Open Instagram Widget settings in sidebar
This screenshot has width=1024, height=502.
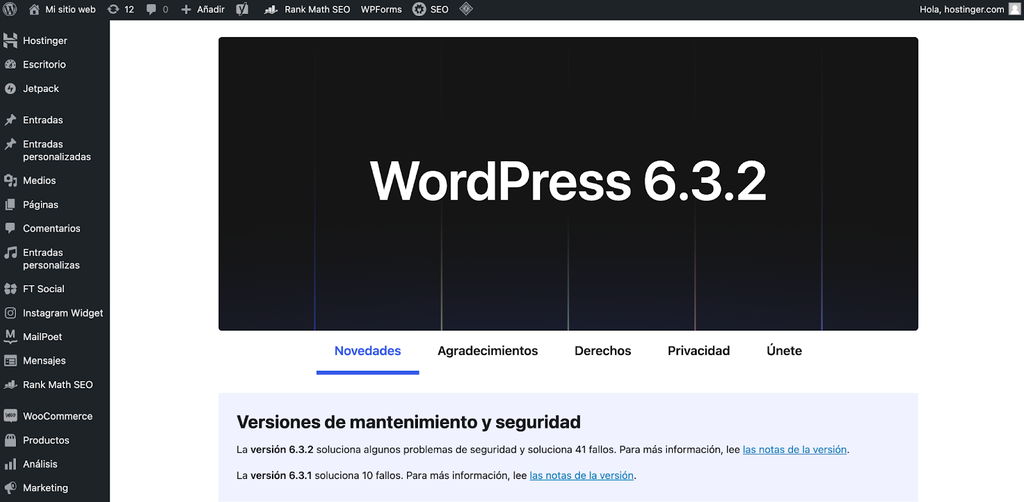[x=62, y=313]
